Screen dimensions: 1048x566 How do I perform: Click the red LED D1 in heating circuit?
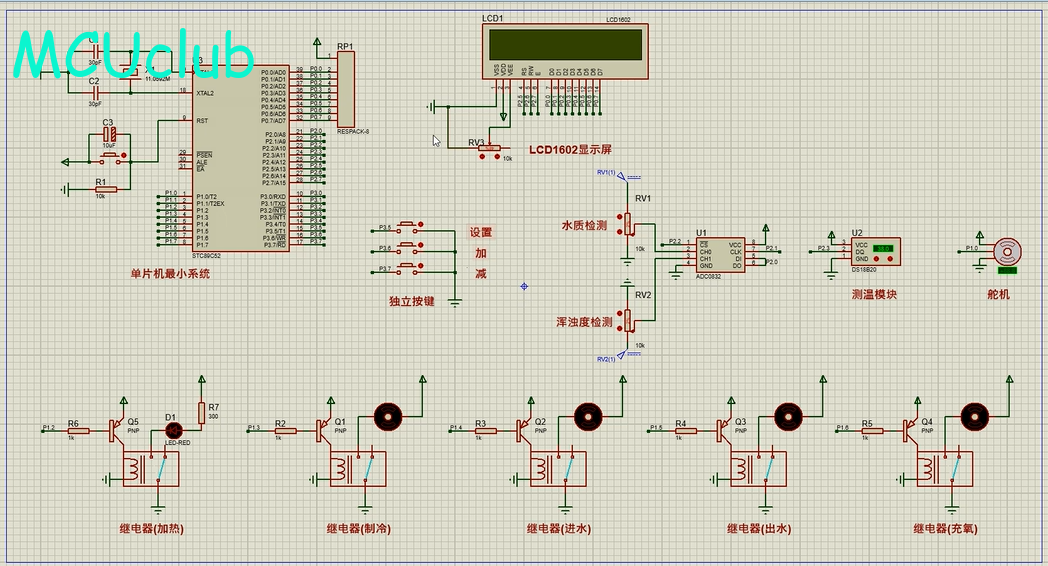coord(171,430)
